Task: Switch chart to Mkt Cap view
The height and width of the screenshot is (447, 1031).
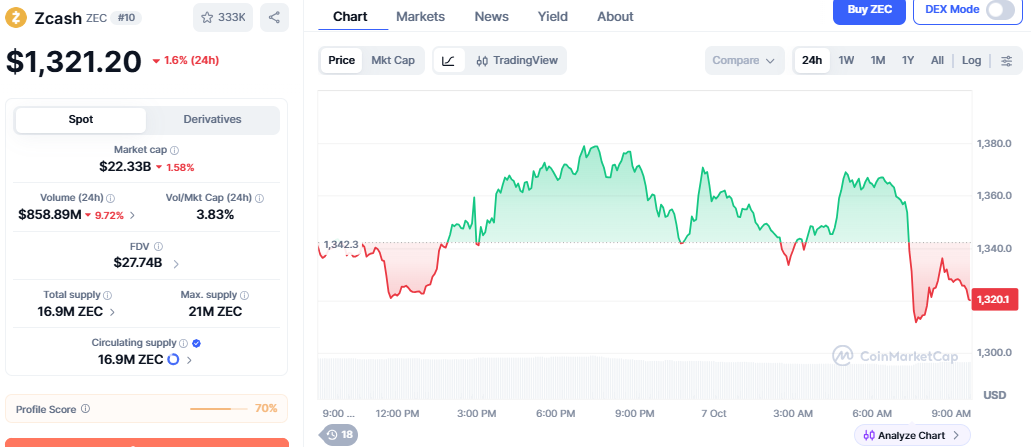Action: [x=393, y=60]
